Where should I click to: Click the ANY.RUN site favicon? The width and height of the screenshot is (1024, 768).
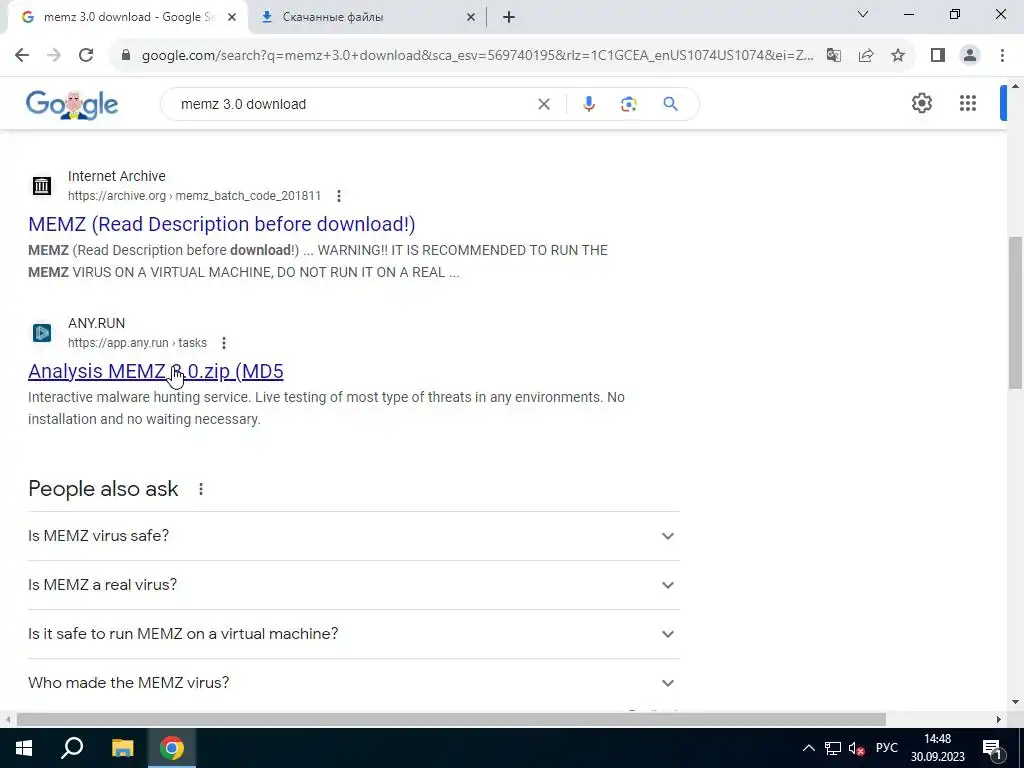pos(42,332)
